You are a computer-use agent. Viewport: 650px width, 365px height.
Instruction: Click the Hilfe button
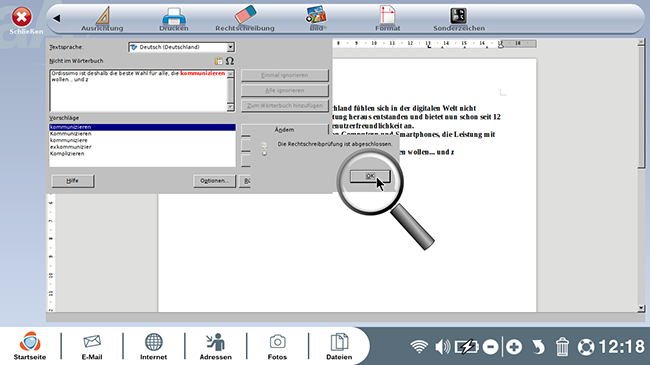tap(73, 181)
